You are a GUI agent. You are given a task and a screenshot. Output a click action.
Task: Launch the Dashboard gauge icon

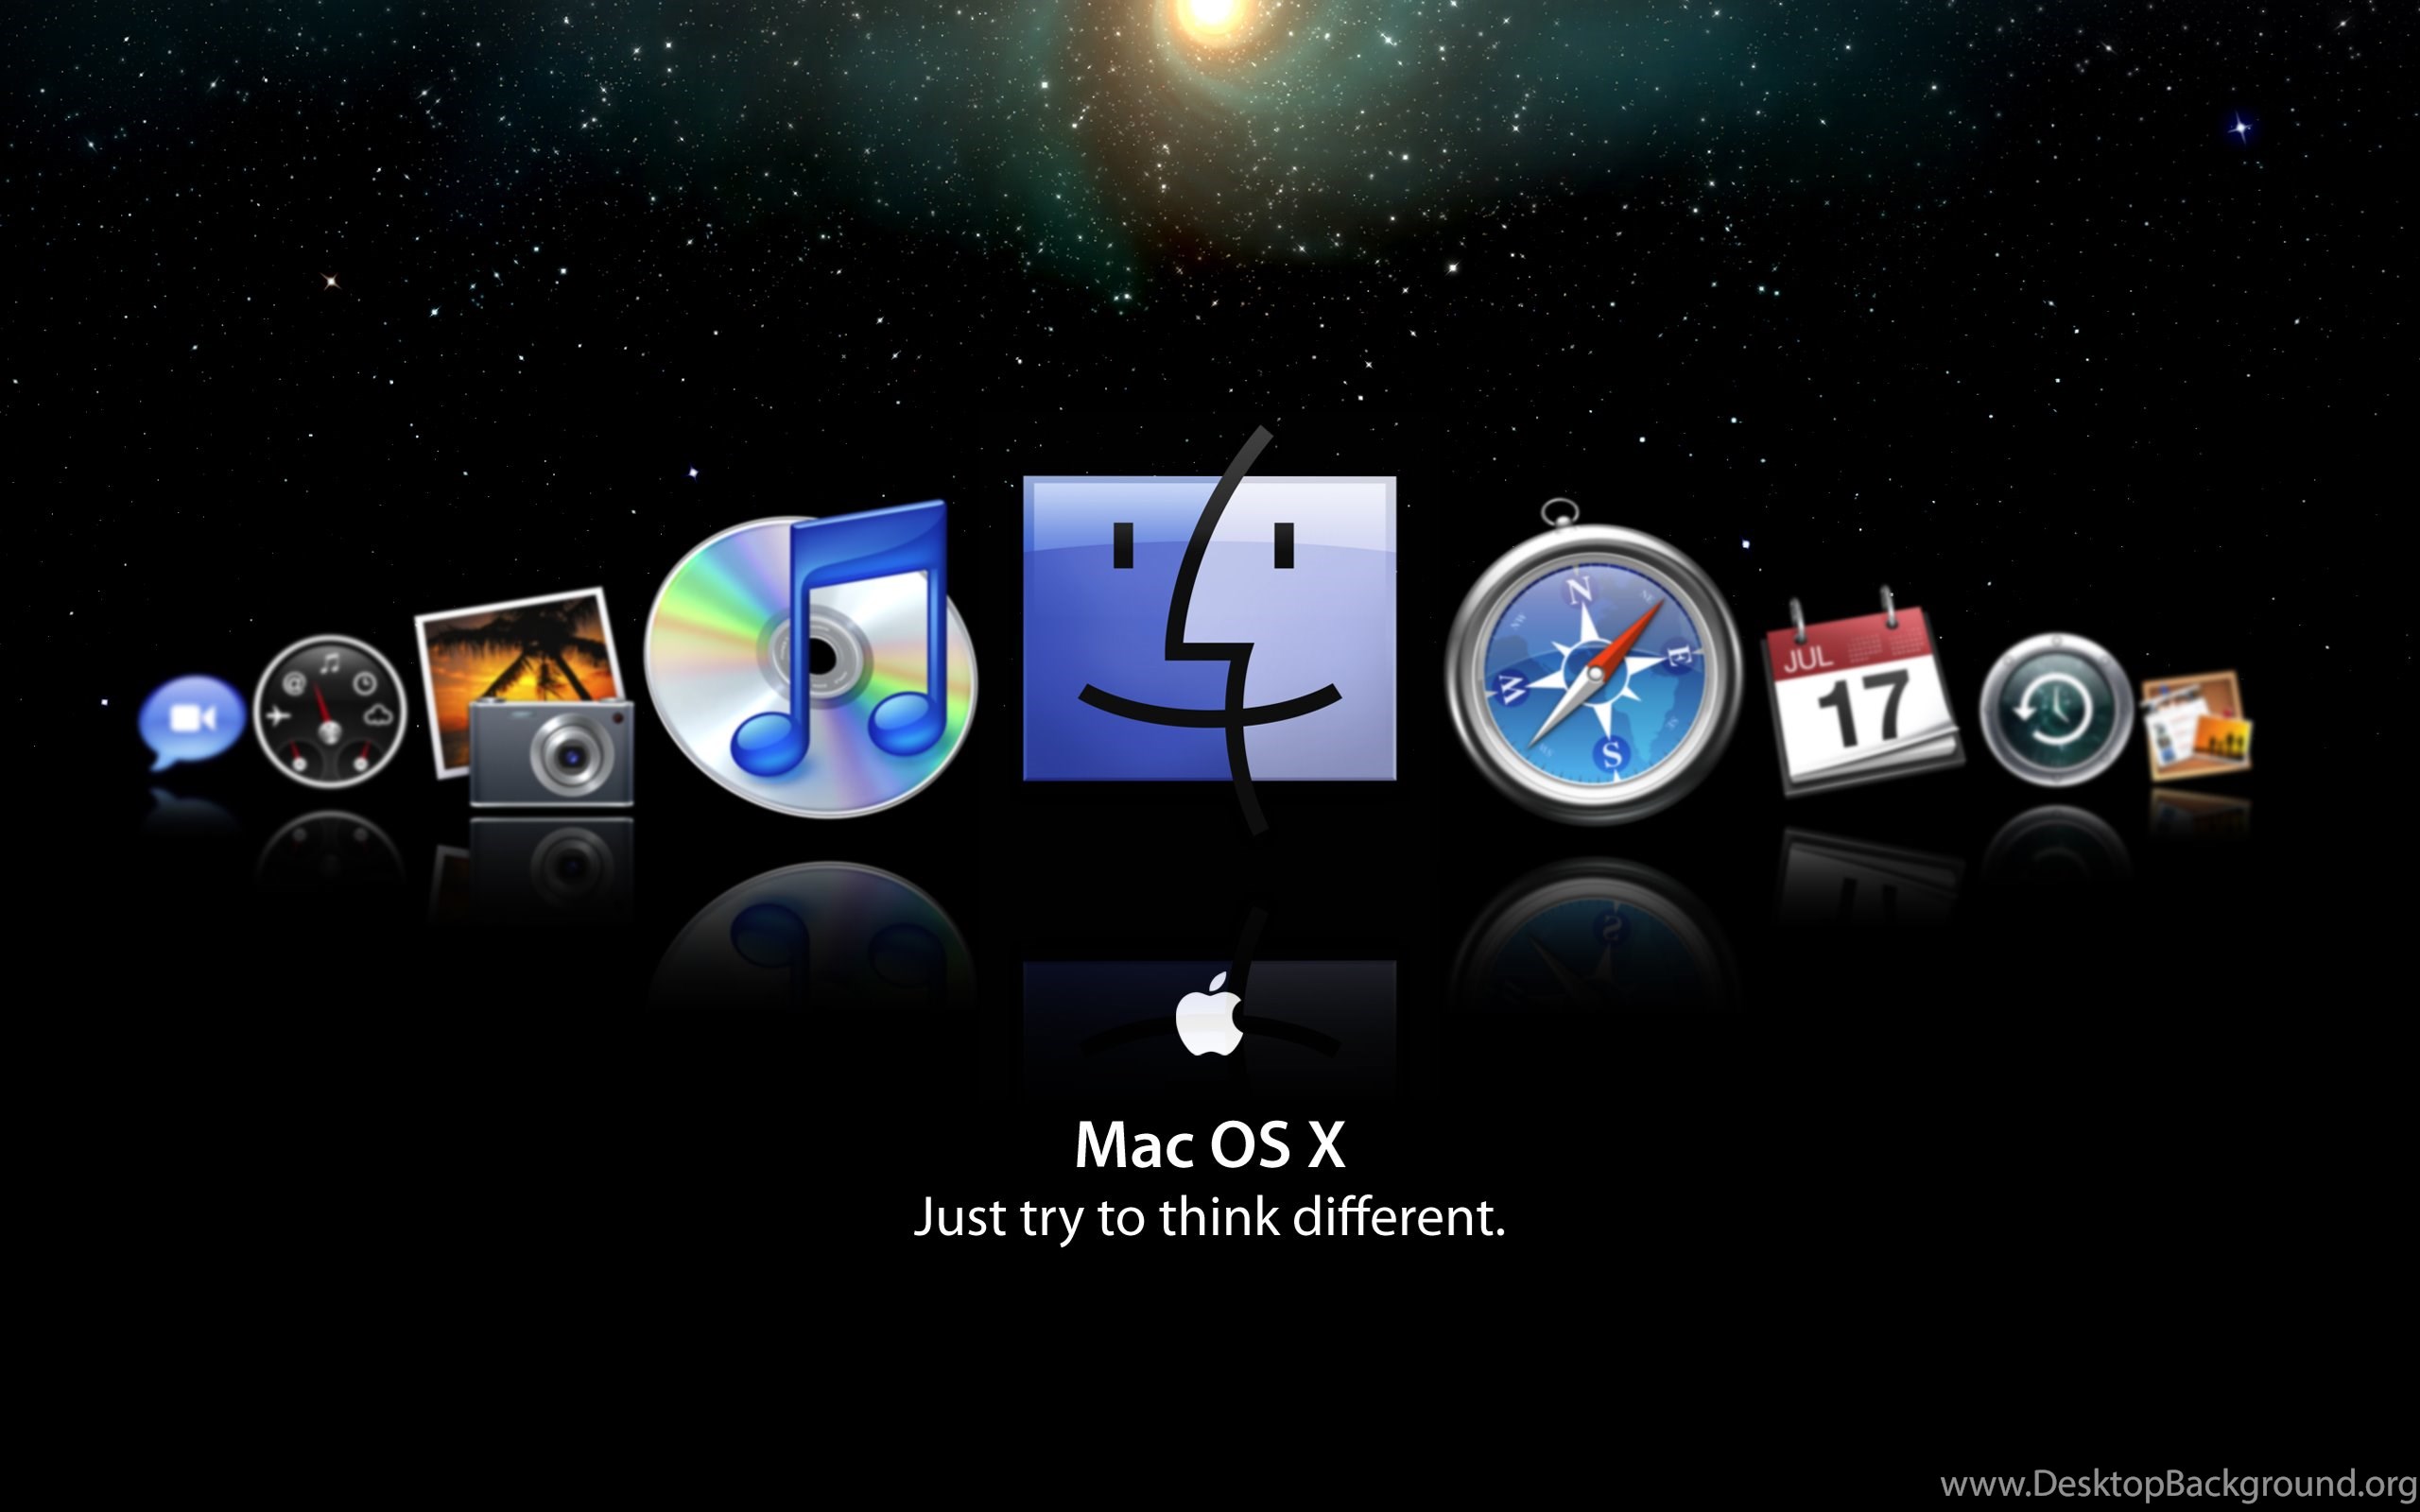tap(329, 712)
